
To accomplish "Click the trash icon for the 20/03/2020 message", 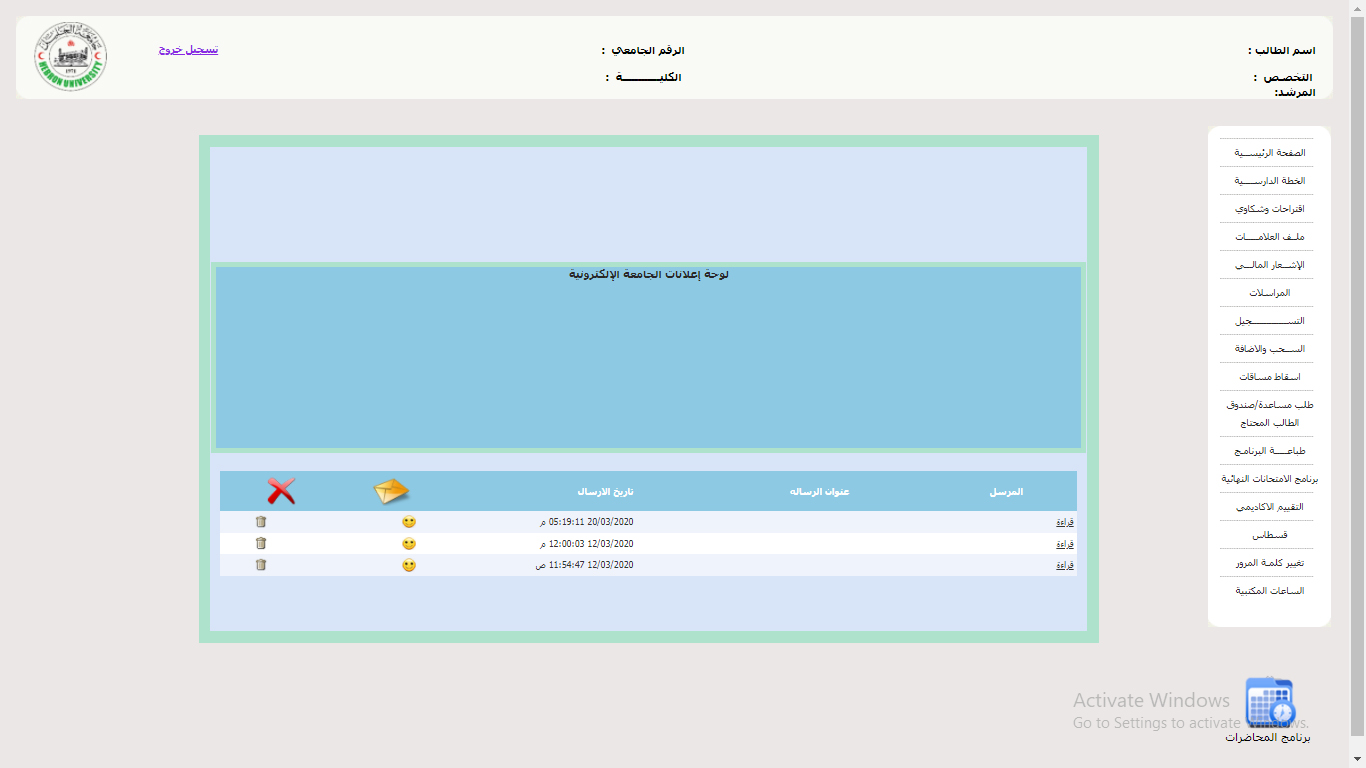I will point(261,521).
